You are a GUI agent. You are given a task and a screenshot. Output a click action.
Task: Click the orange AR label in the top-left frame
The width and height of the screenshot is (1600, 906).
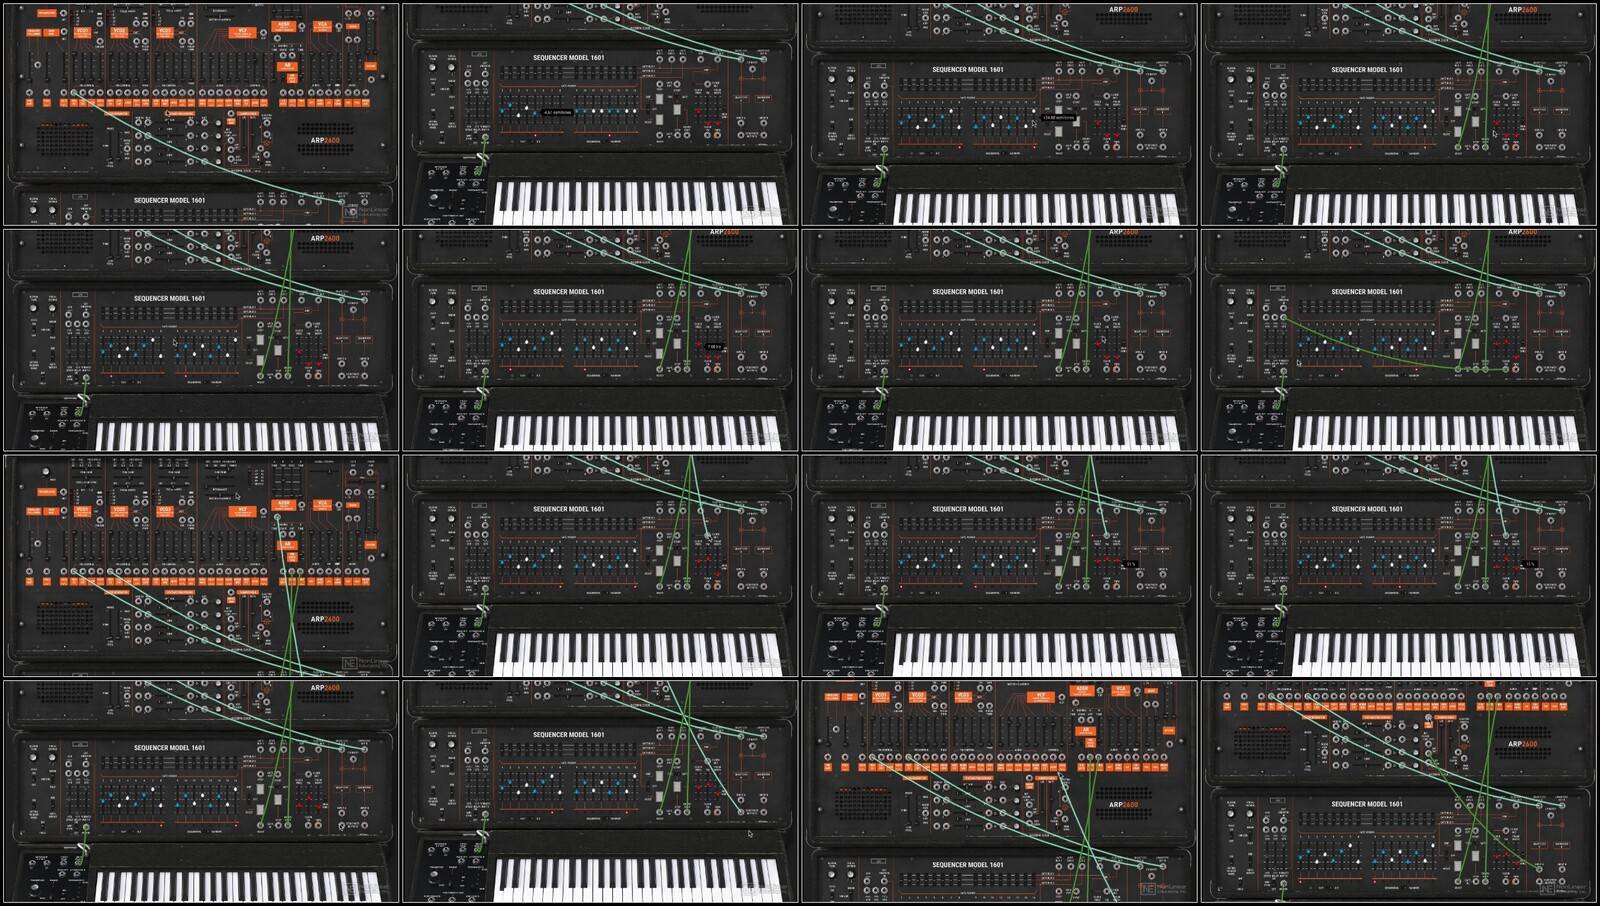pyautogui.click(x=287, y=67)
